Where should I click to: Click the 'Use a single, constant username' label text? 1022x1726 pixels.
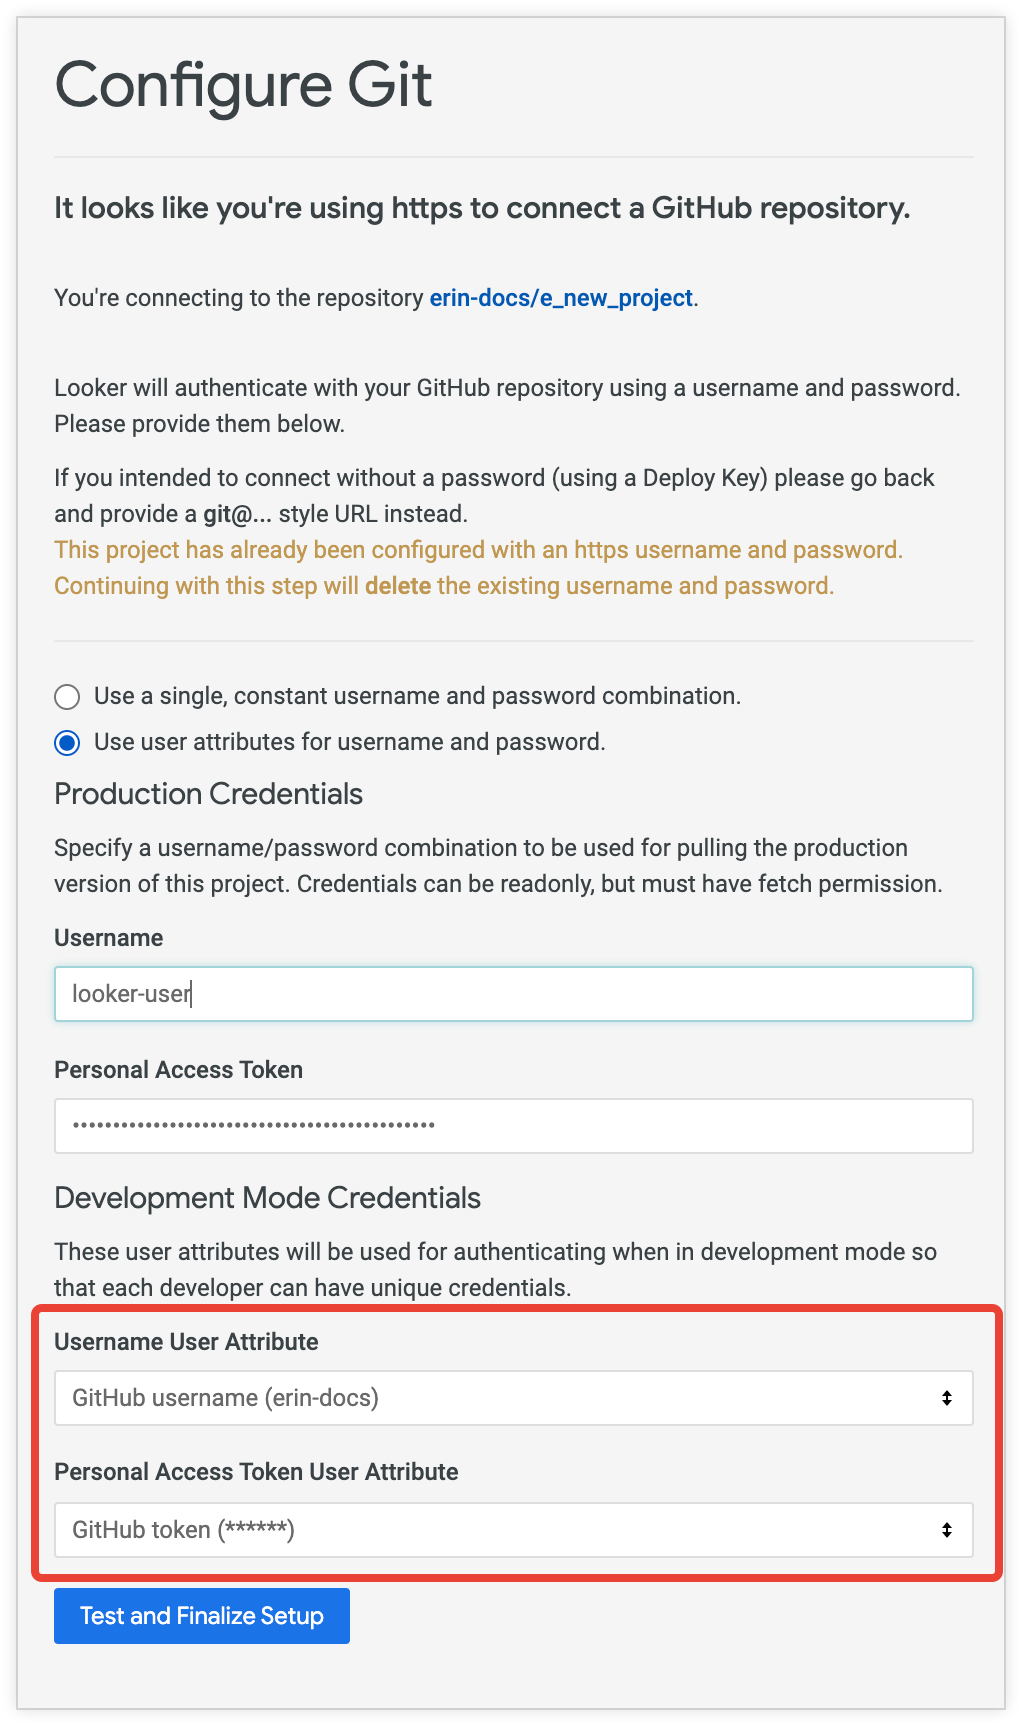(417, 696)
